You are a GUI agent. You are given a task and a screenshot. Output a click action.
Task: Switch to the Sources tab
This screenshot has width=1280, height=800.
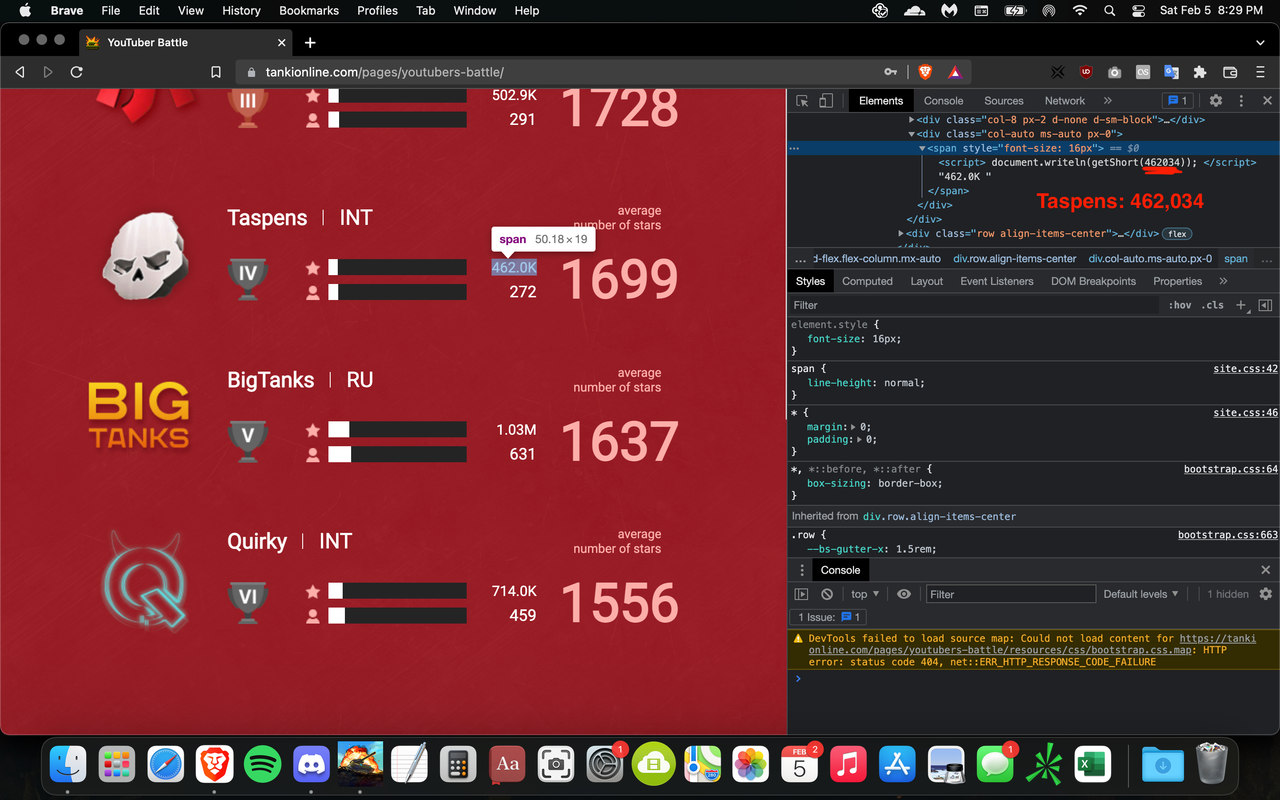[1003, 101]
